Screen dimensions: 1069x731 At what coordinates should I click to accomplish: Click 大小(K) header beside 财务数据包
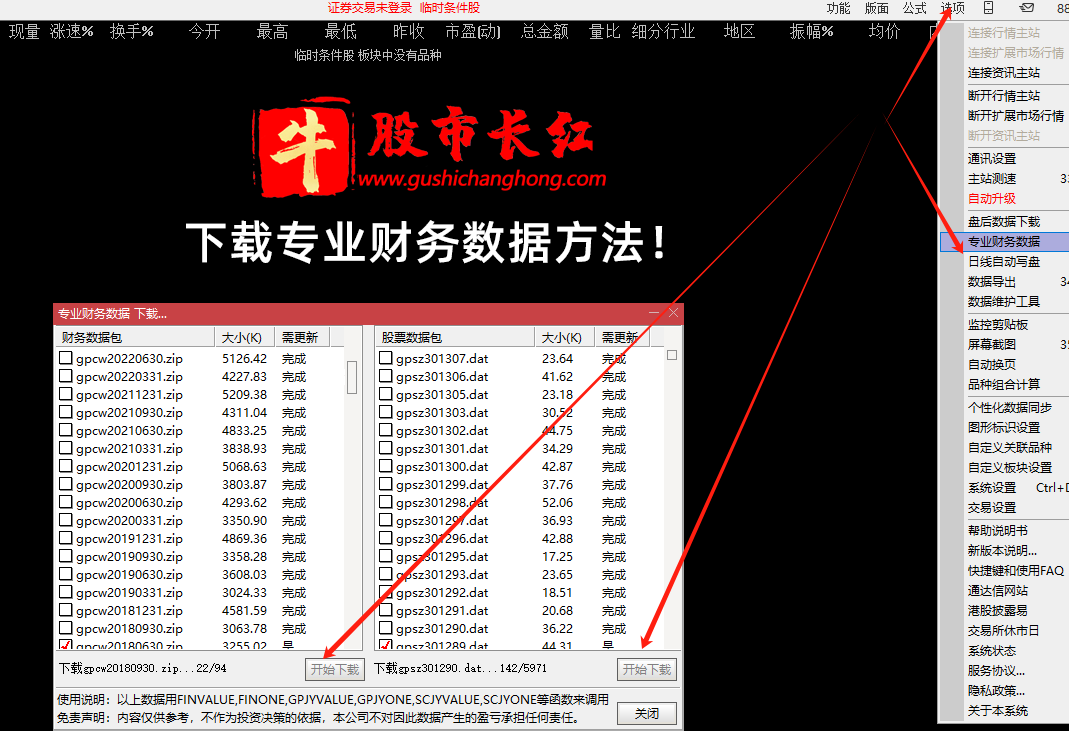(244, 337)
